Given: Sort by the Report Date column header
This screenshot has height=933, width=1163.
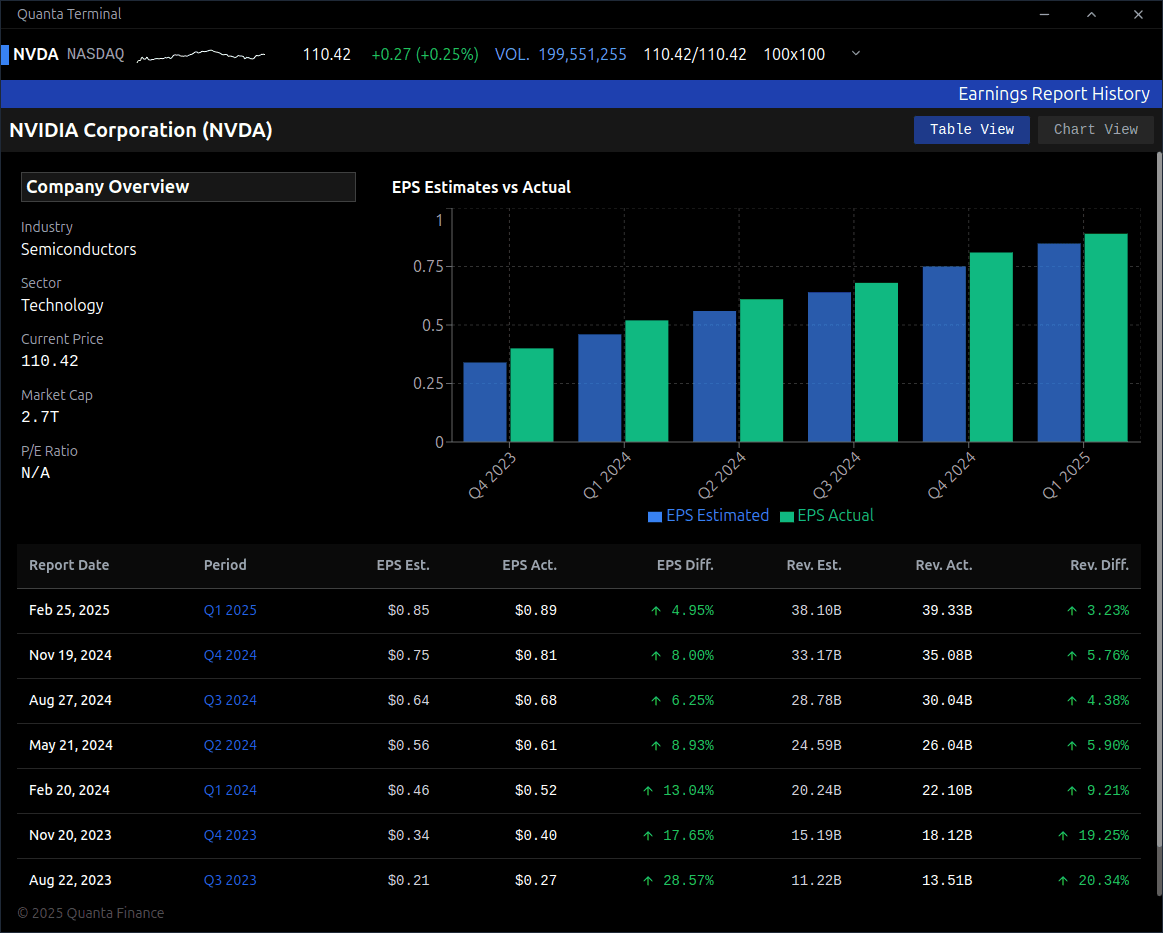Looking at the screenshot, I should (x=69, y=565).
